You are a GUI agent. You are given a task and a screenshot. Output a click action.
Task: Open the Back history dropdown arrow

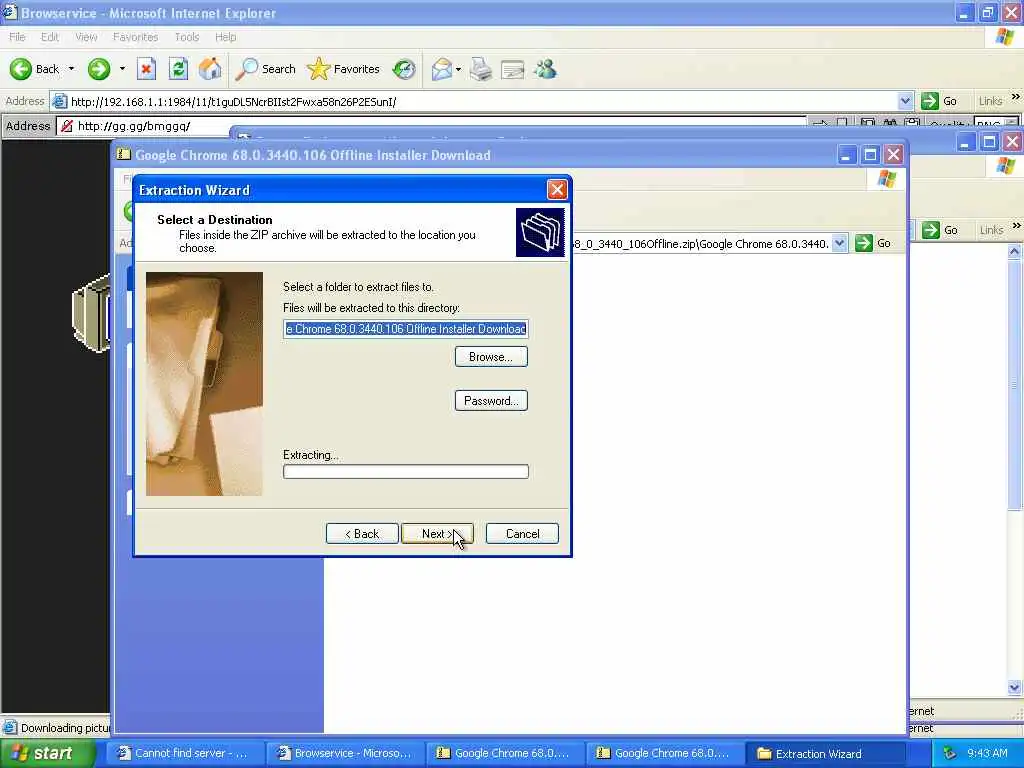click(x=71, y=69)
